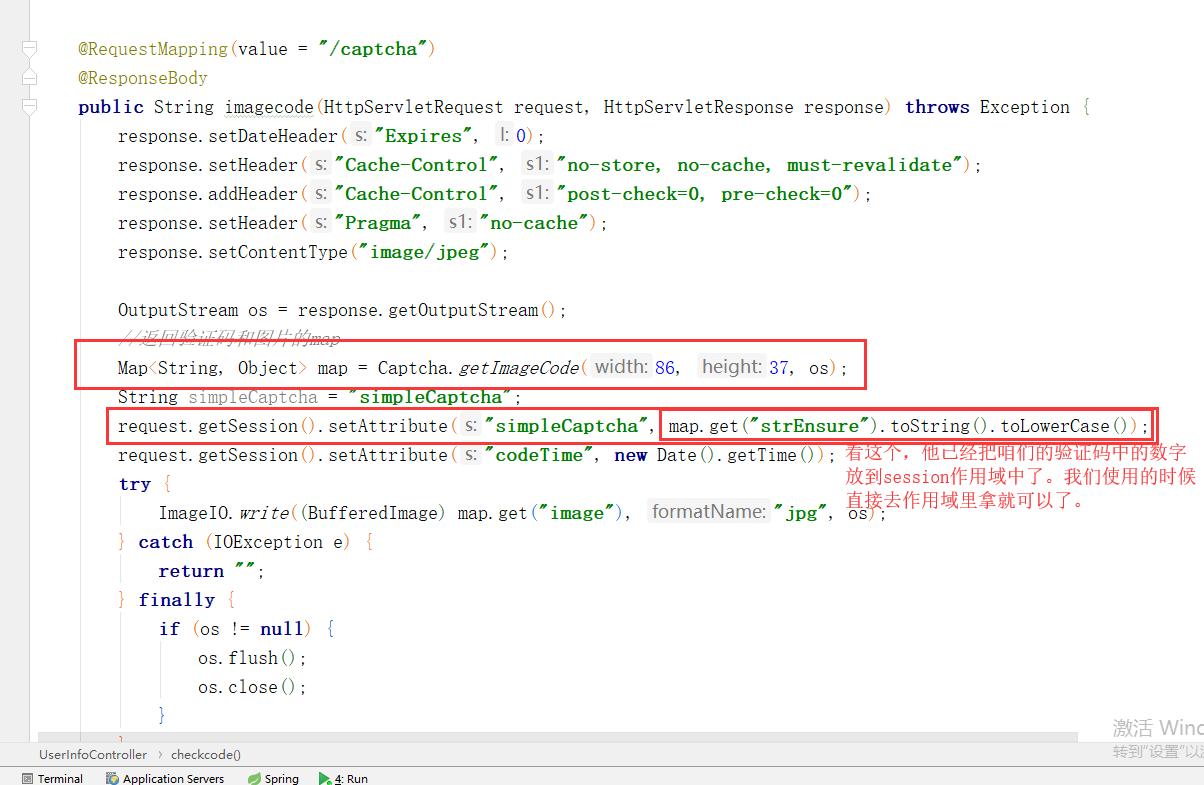Viewport: 1204px width, 785px height.
Task: Click the "Expires" string literal
Action: coord(424,136)
